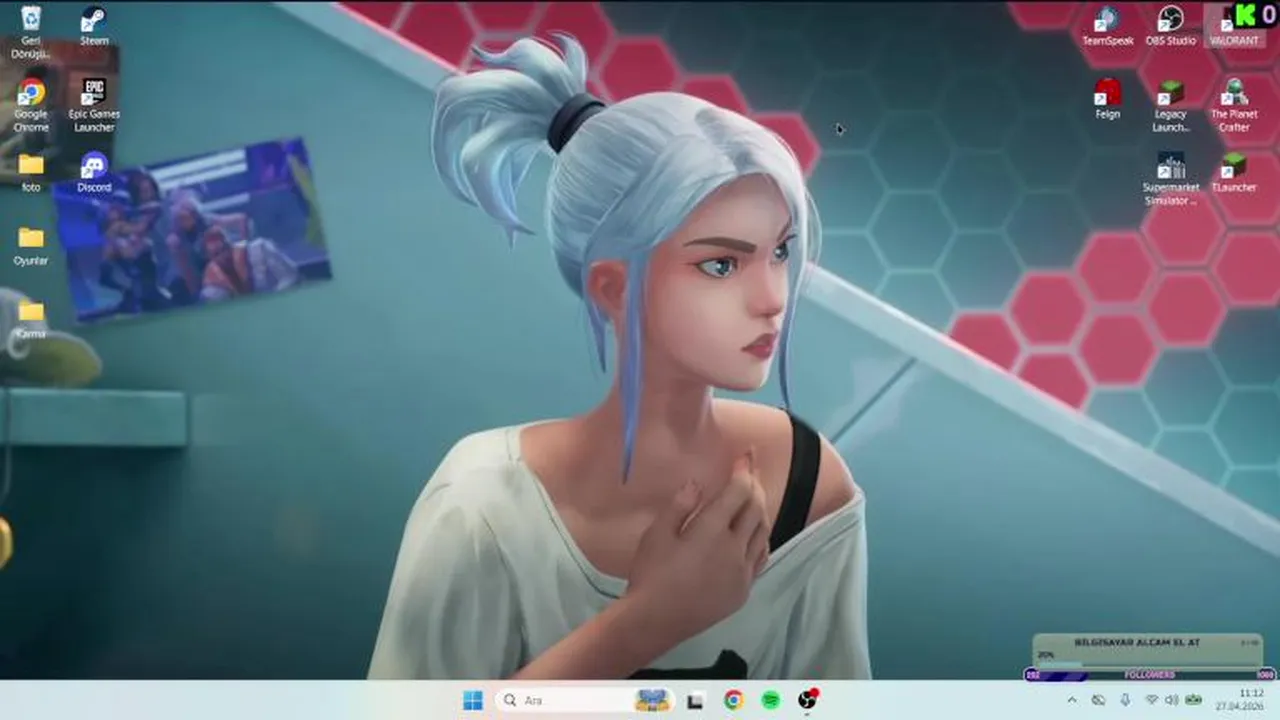Viewport: 1280px width, 720px height.
Task: Select the Legacy Launcher shortcut
Action: point(1170,105)
